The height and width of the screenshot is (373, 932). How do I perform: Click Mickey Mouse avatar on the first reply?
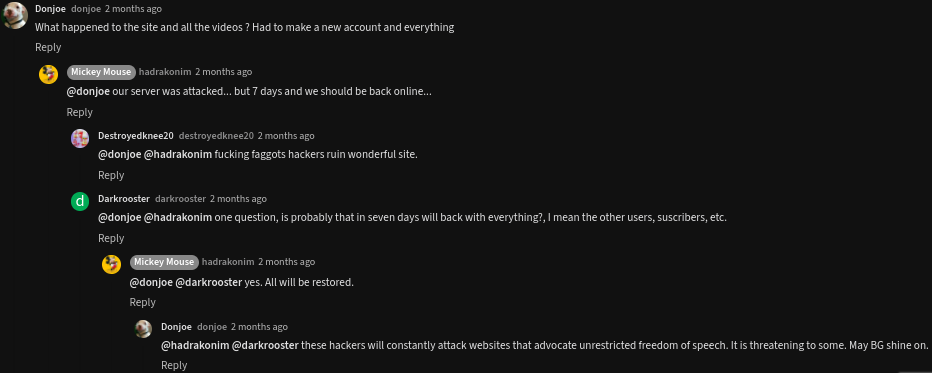click(x=48, y=74)
